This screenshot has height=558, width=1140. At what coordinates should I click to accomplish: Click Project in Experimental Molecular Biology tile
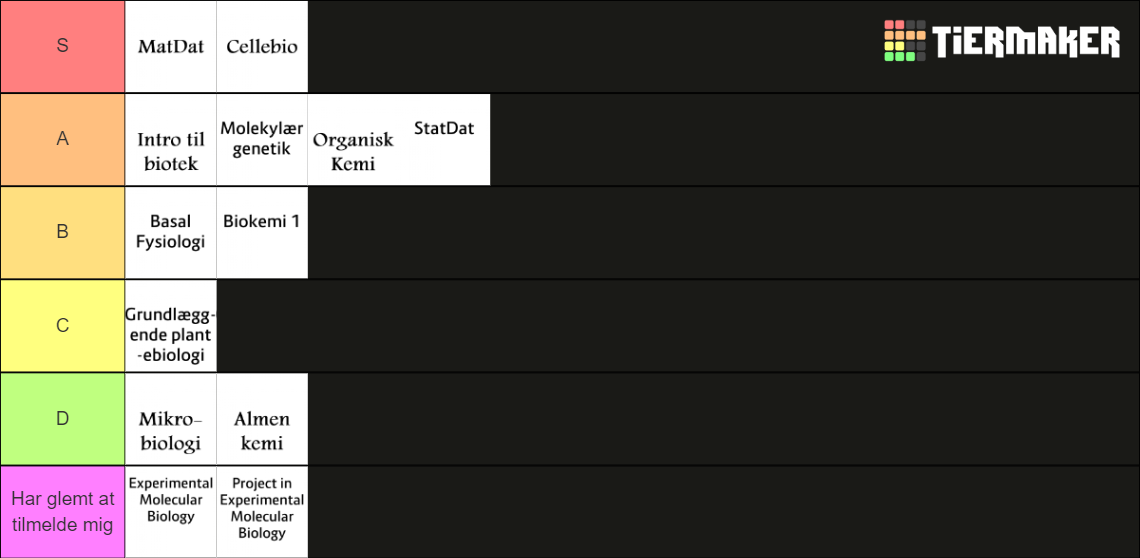(262, 512)
